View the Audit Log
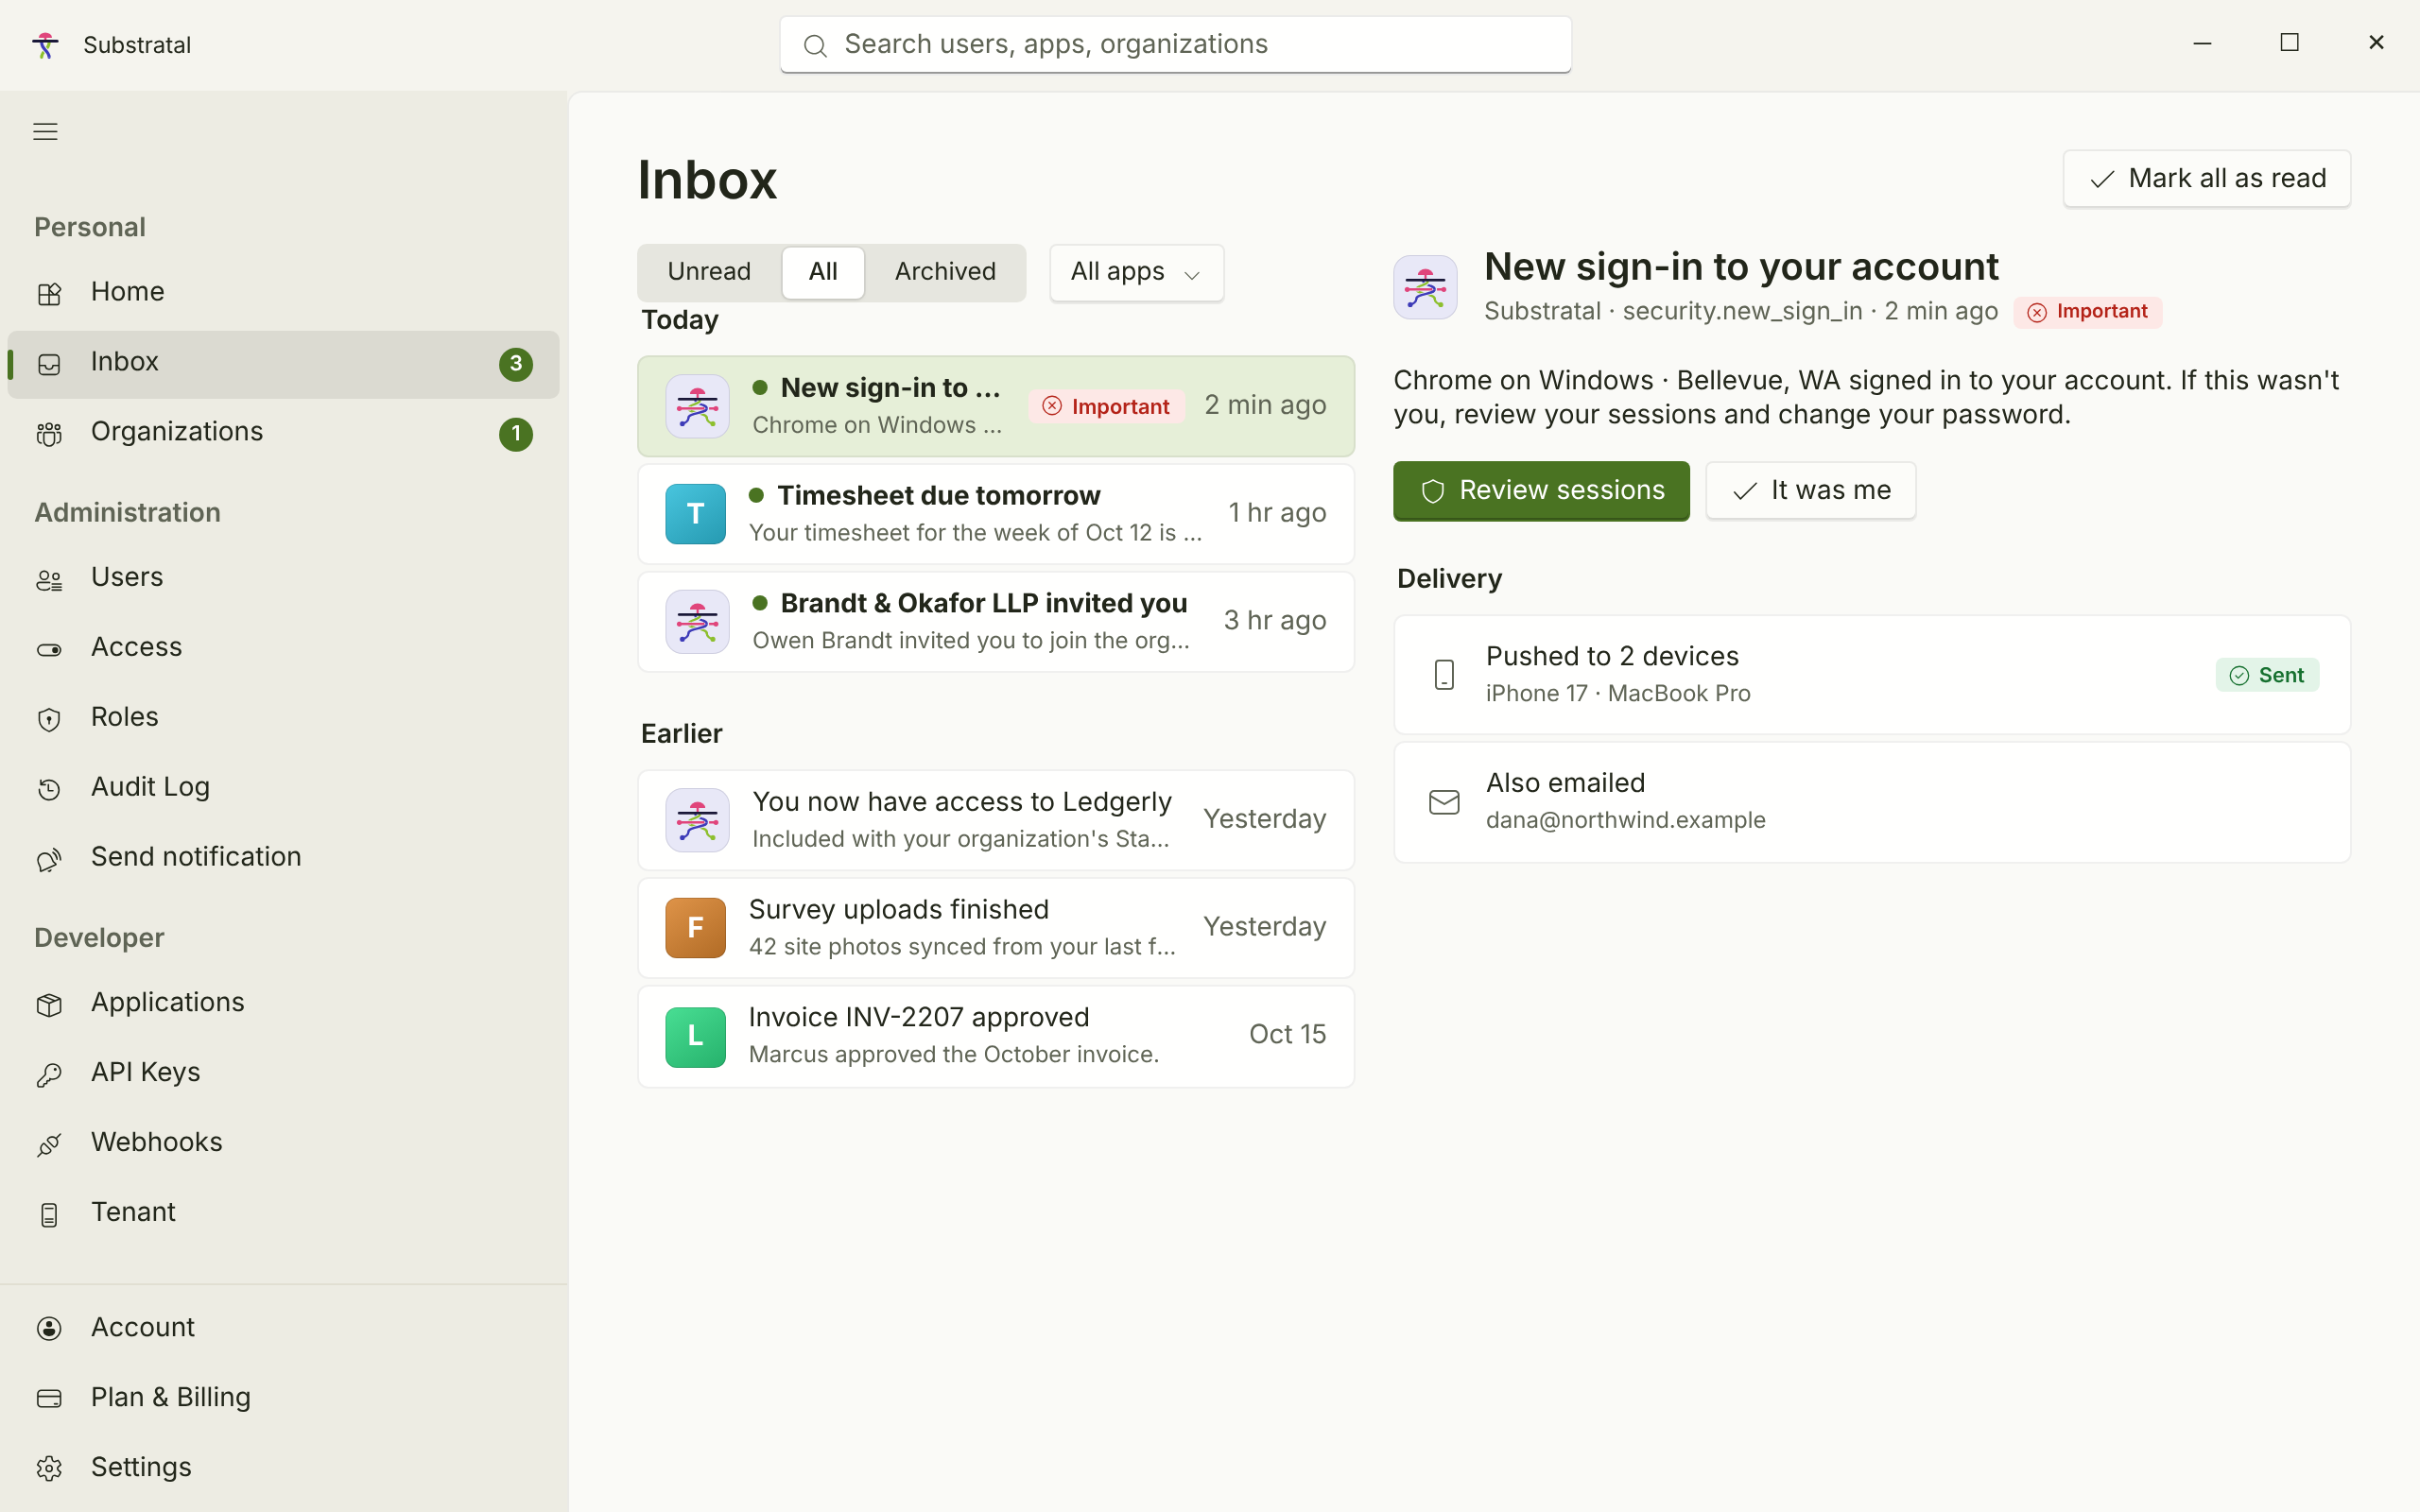Screen dimensions: 2420x1512 283,788
